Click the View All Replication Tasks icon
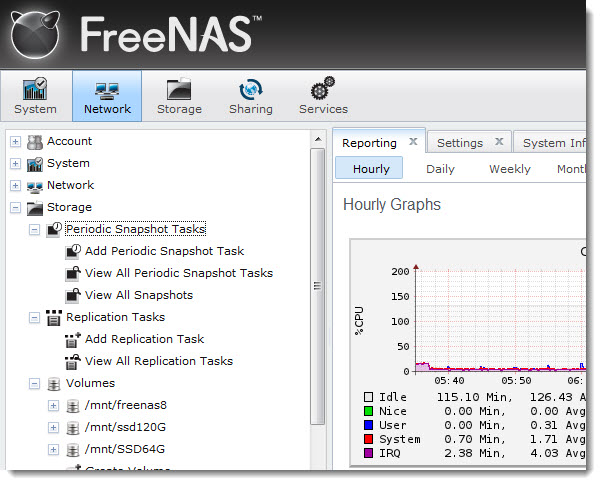This screenshot has height=485, width=601. click(x=73, y=362)
